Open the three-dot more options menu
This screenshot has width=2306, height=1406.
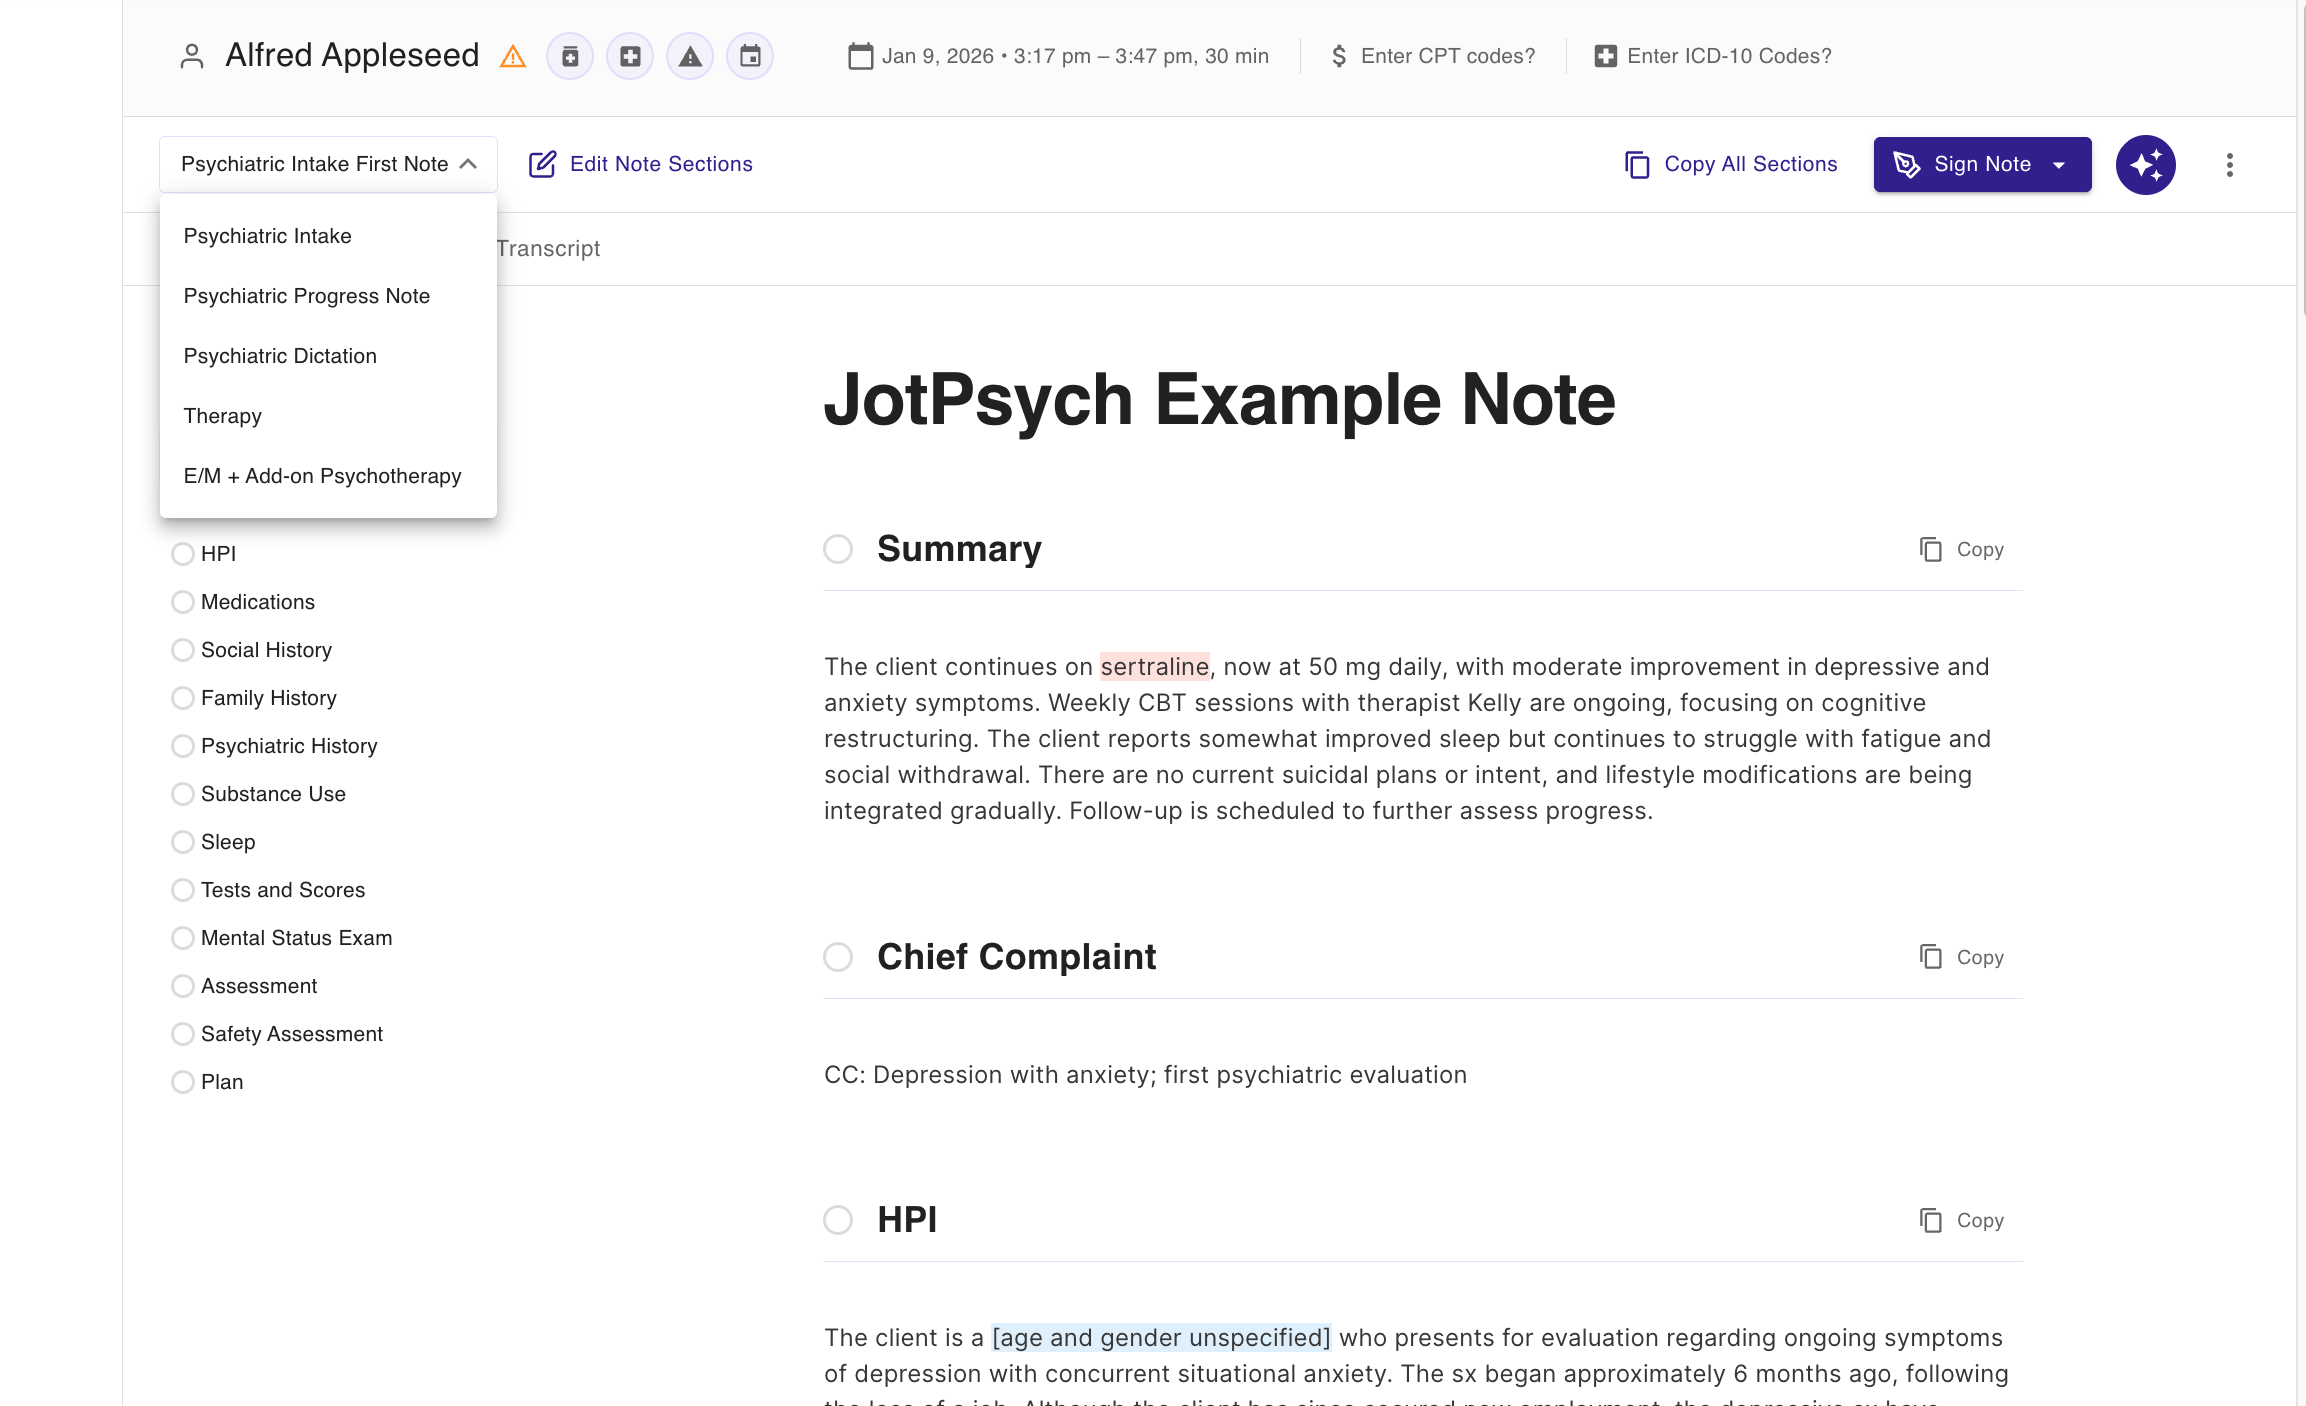(x=2229, y=165)
